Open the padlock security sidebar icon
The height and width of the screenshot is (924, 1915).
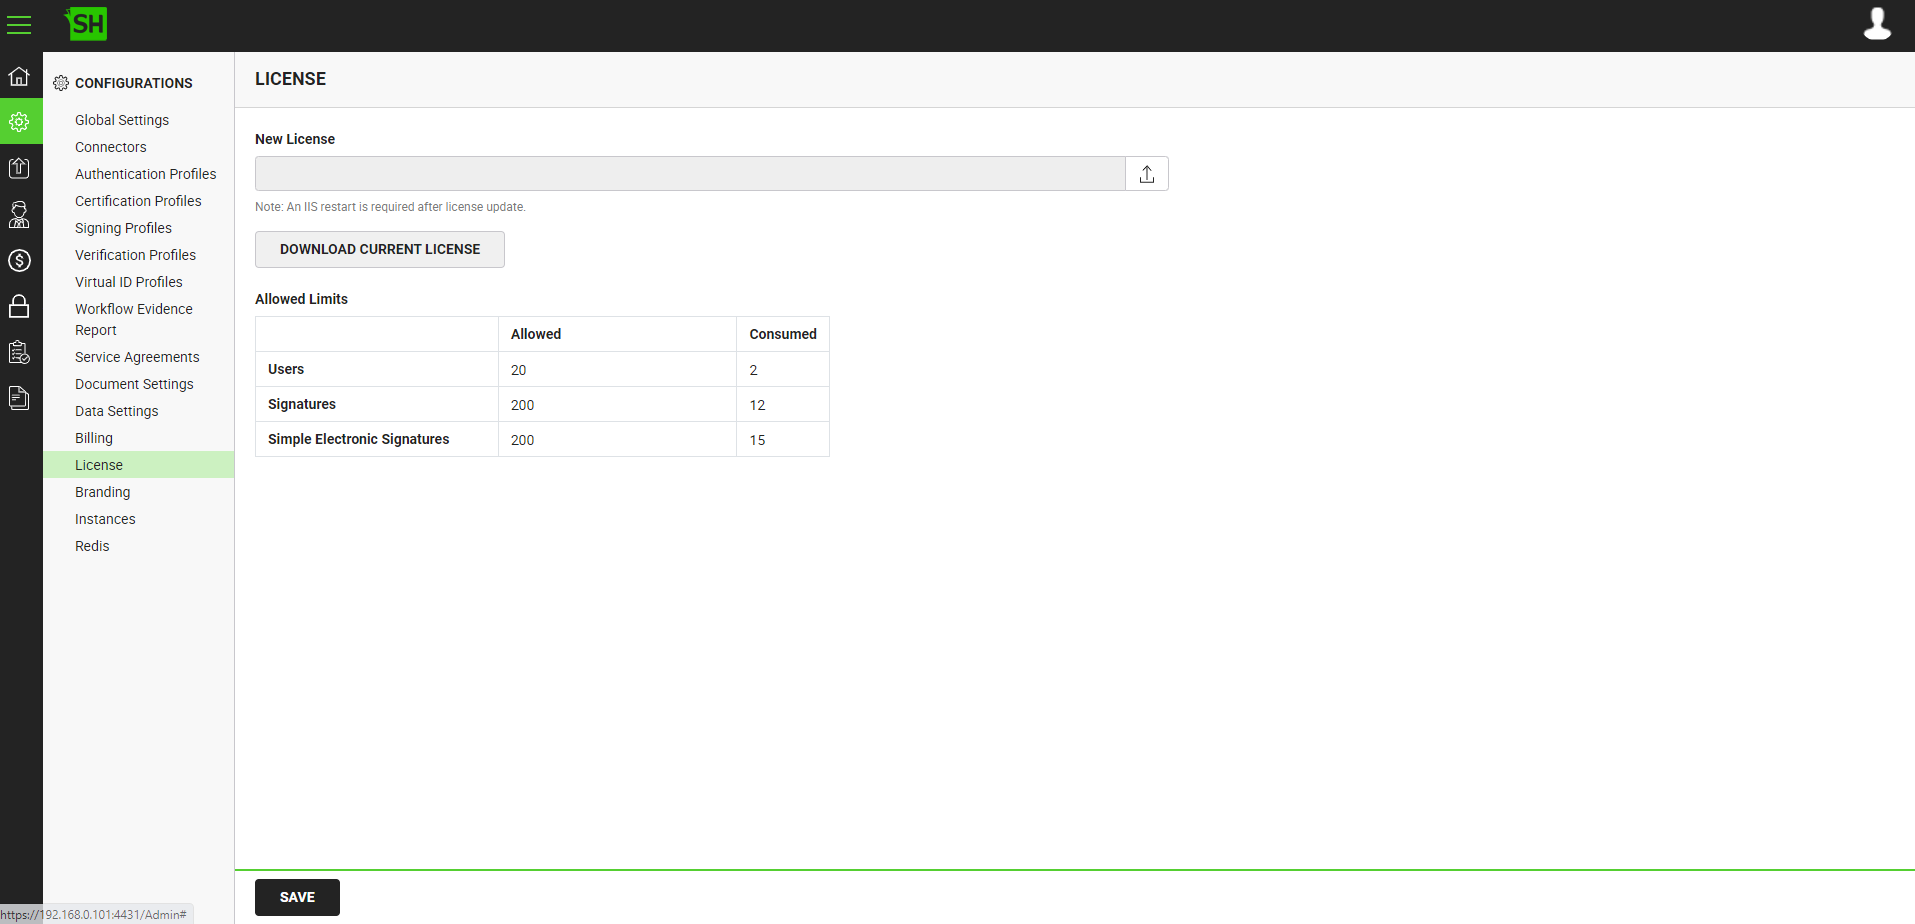(x=19, y=306)
